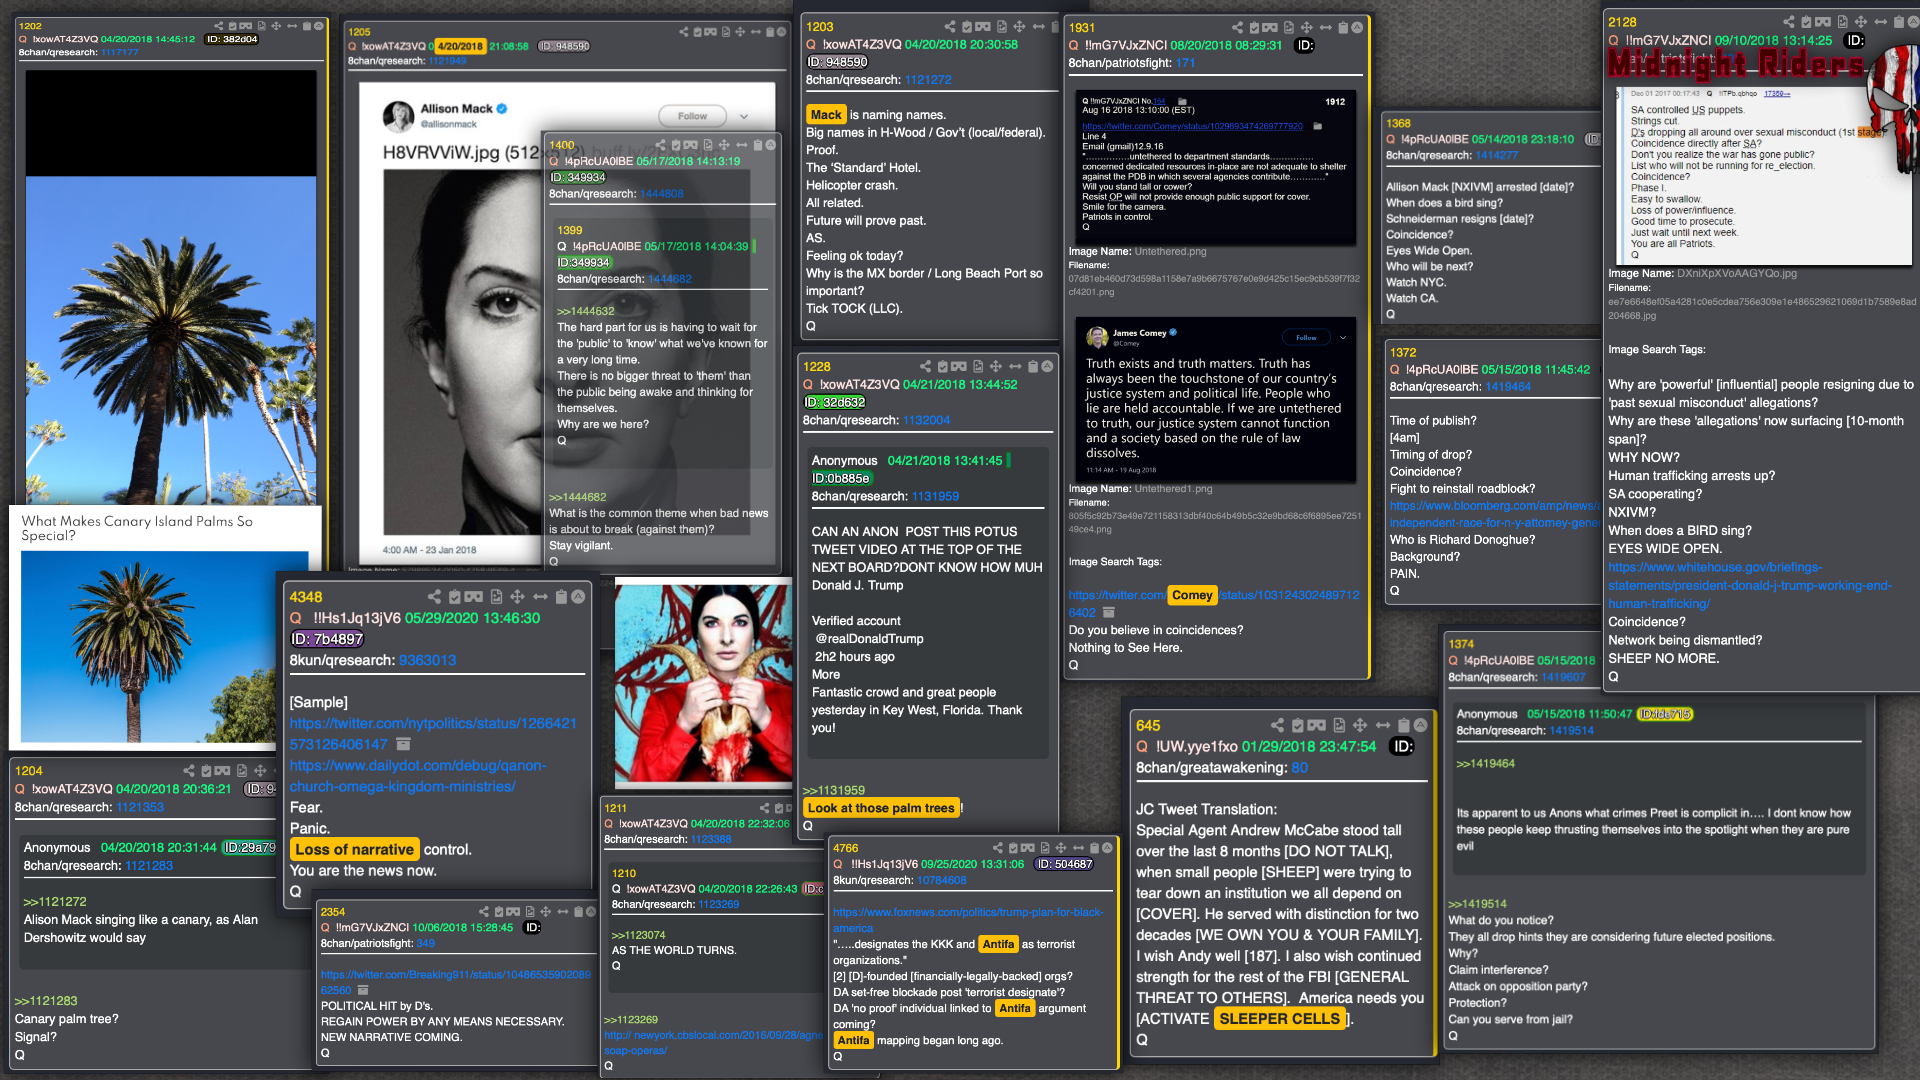Click the horizontal resize icon on post 4348

540,597
